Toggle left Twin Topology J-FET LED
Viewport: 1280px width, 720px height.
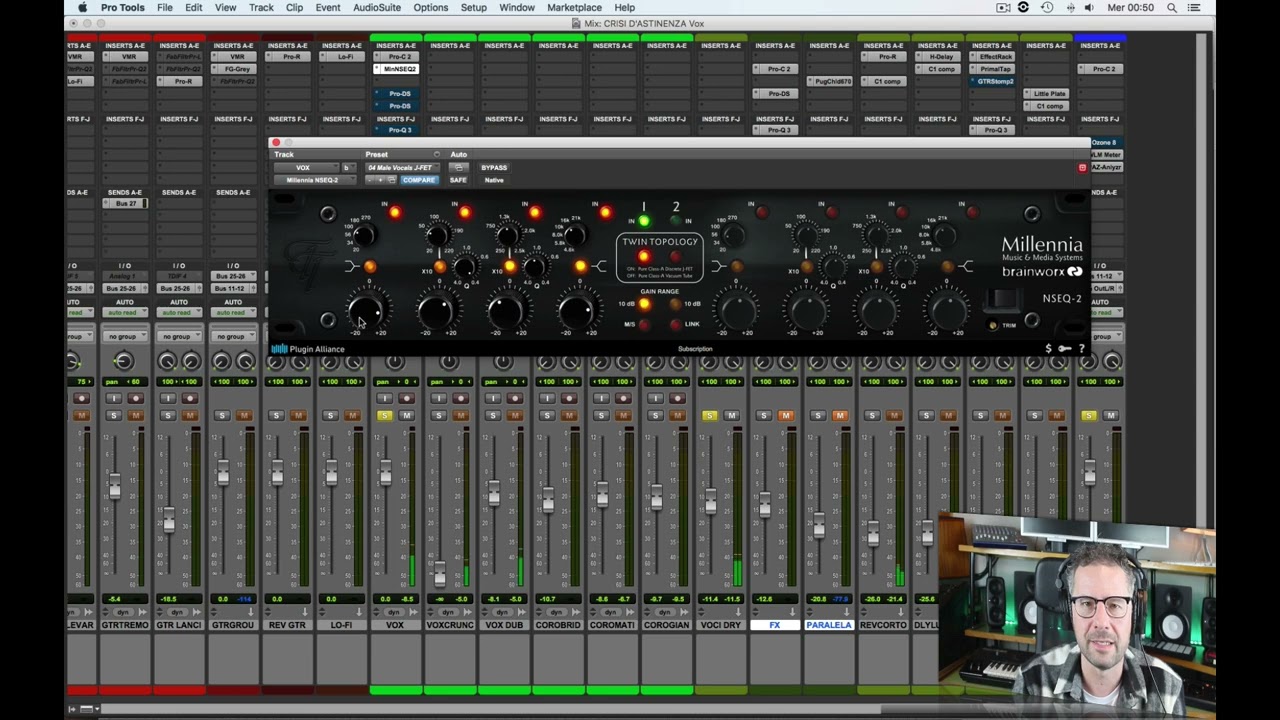point(643,257)
